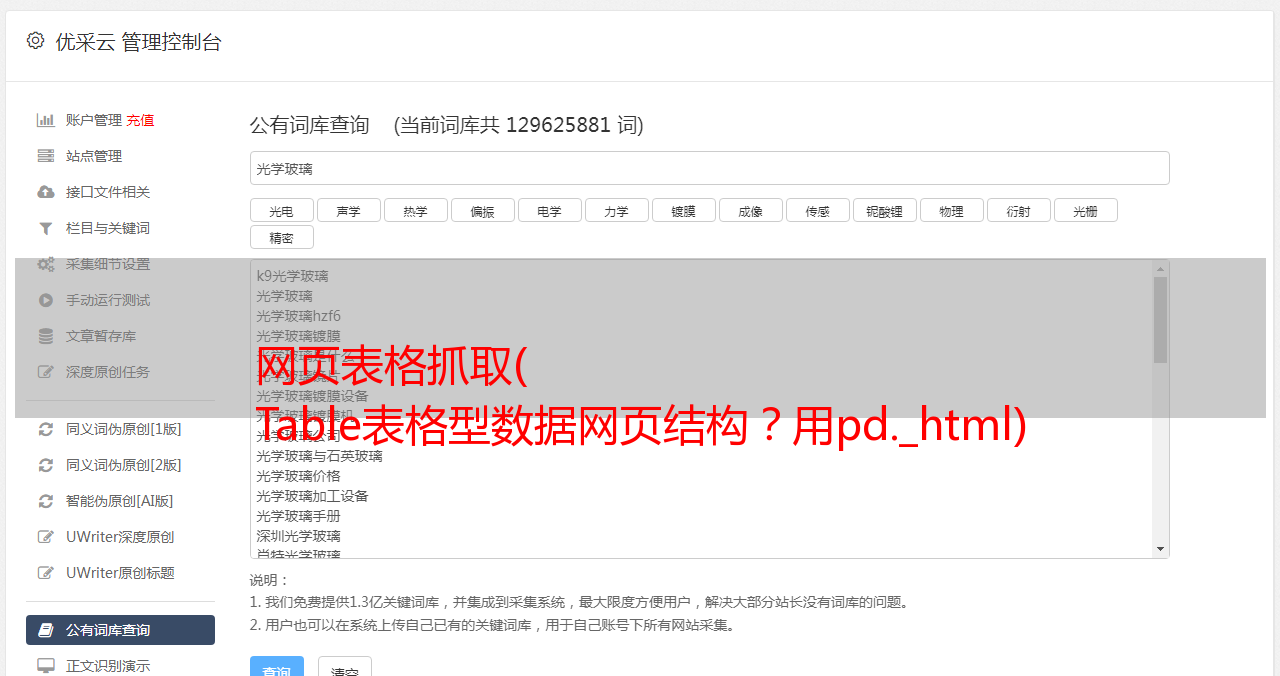Click the red 充值 link

[x=140, y=120]
